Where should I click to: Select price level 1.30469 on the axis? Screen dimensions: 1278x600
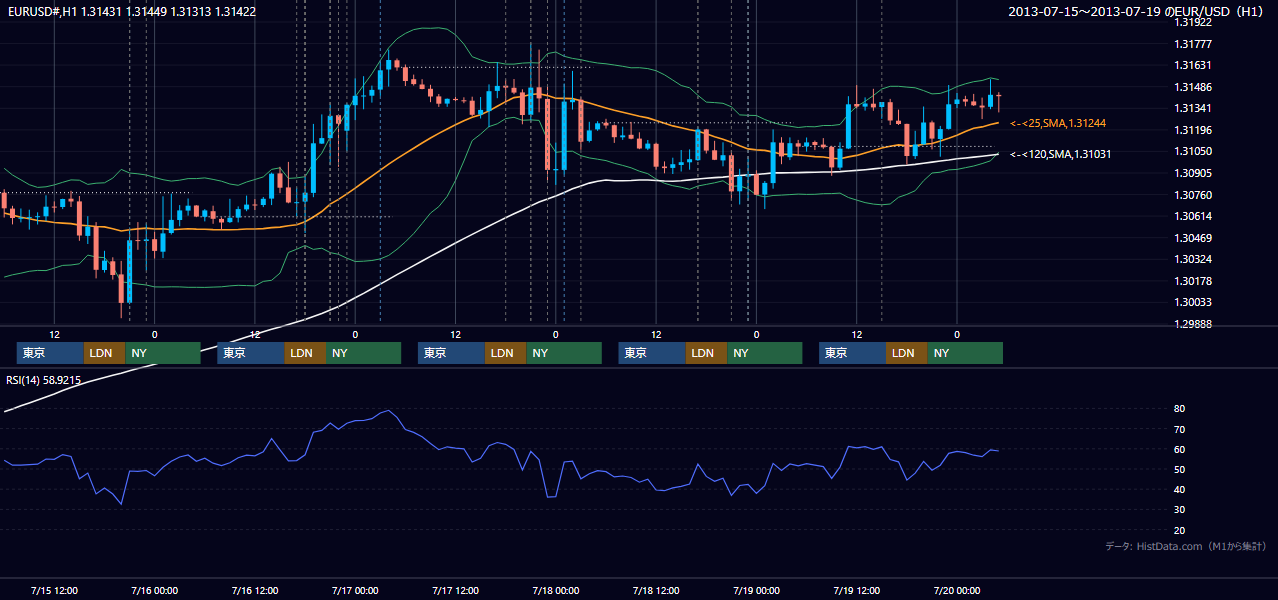tap(1194, 238)
